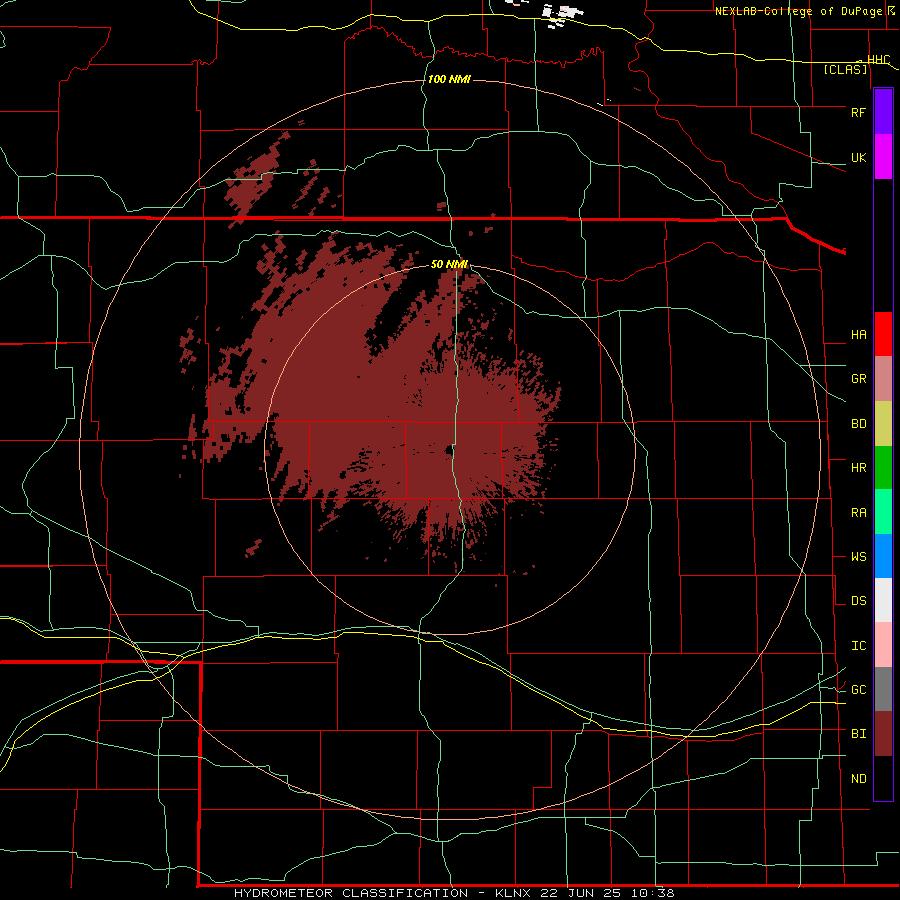Click the IC legend label
The height and width of the screenshot is (900, 900).
(858, 646)
